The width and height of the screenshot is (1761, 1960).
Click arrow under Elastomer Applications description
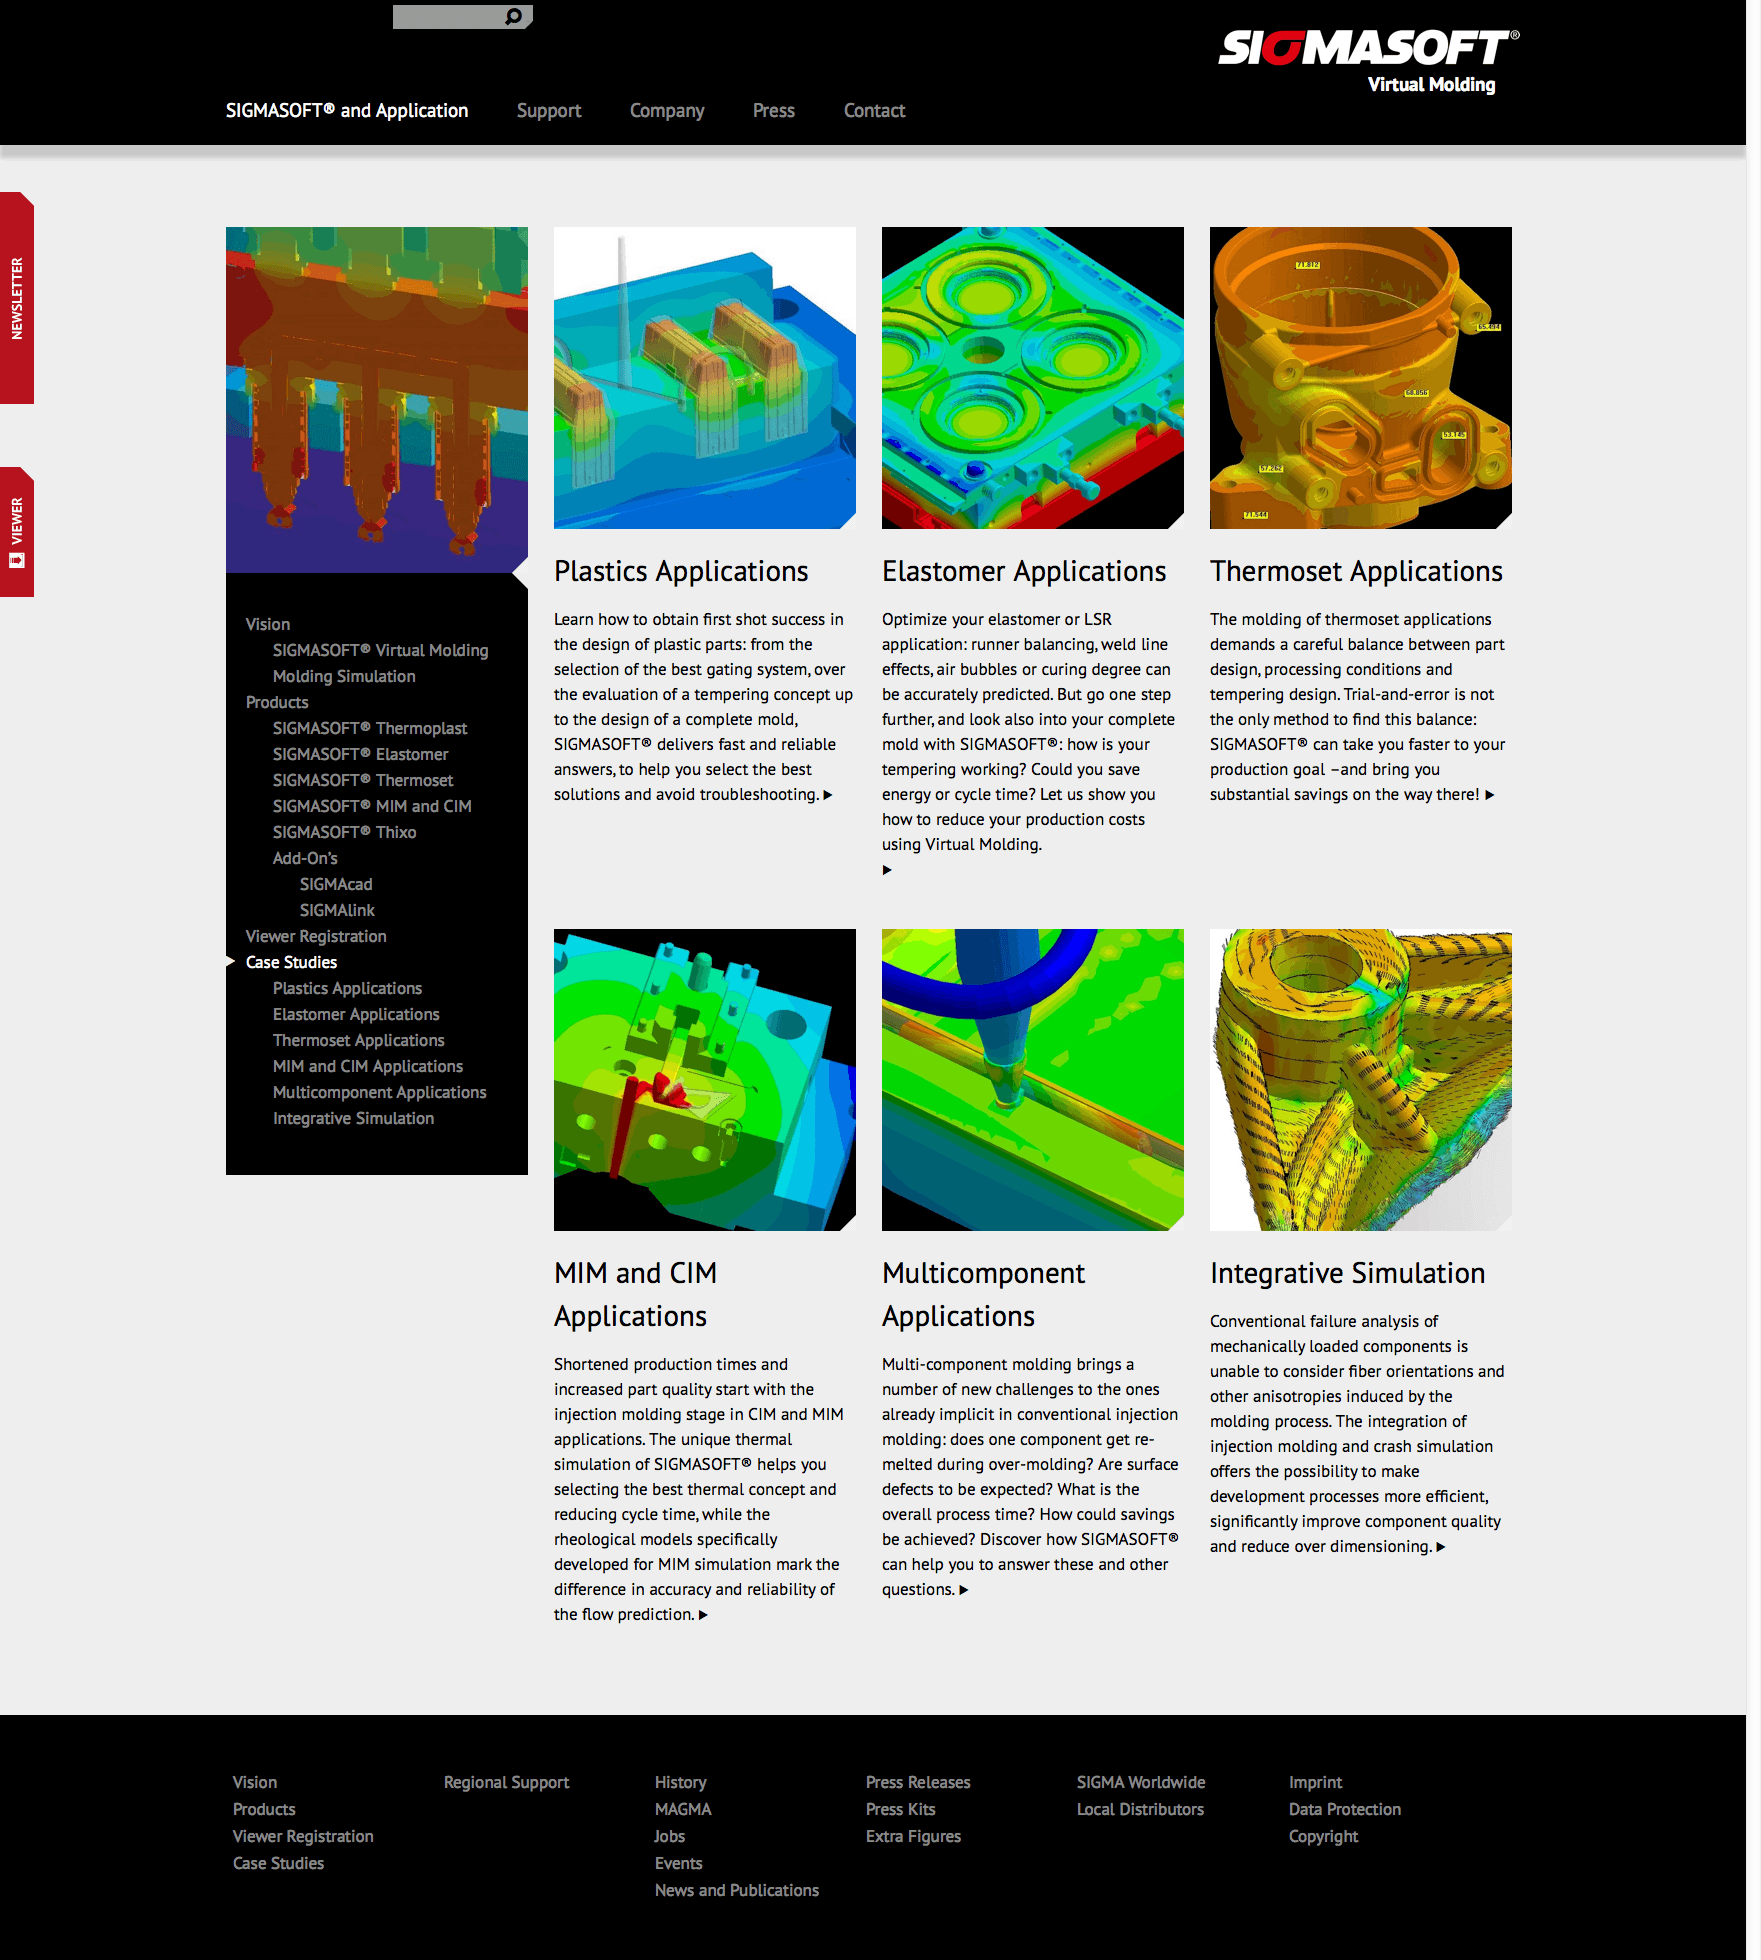(887, 870)
